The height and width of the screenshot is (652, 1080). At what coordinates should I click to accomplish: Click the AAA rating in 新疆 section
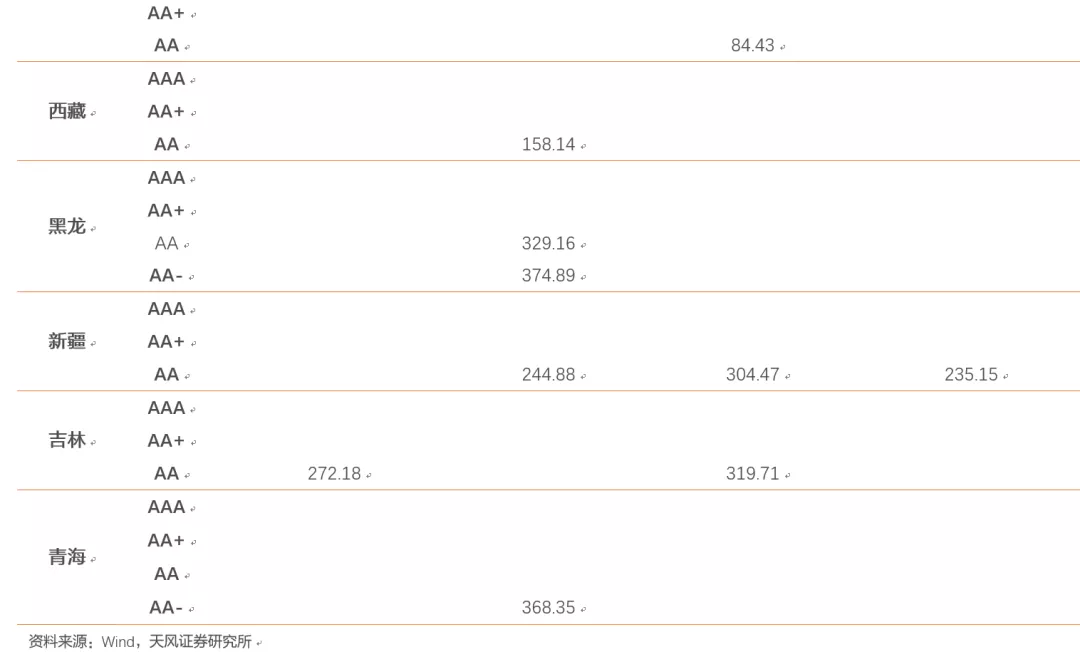166,308
